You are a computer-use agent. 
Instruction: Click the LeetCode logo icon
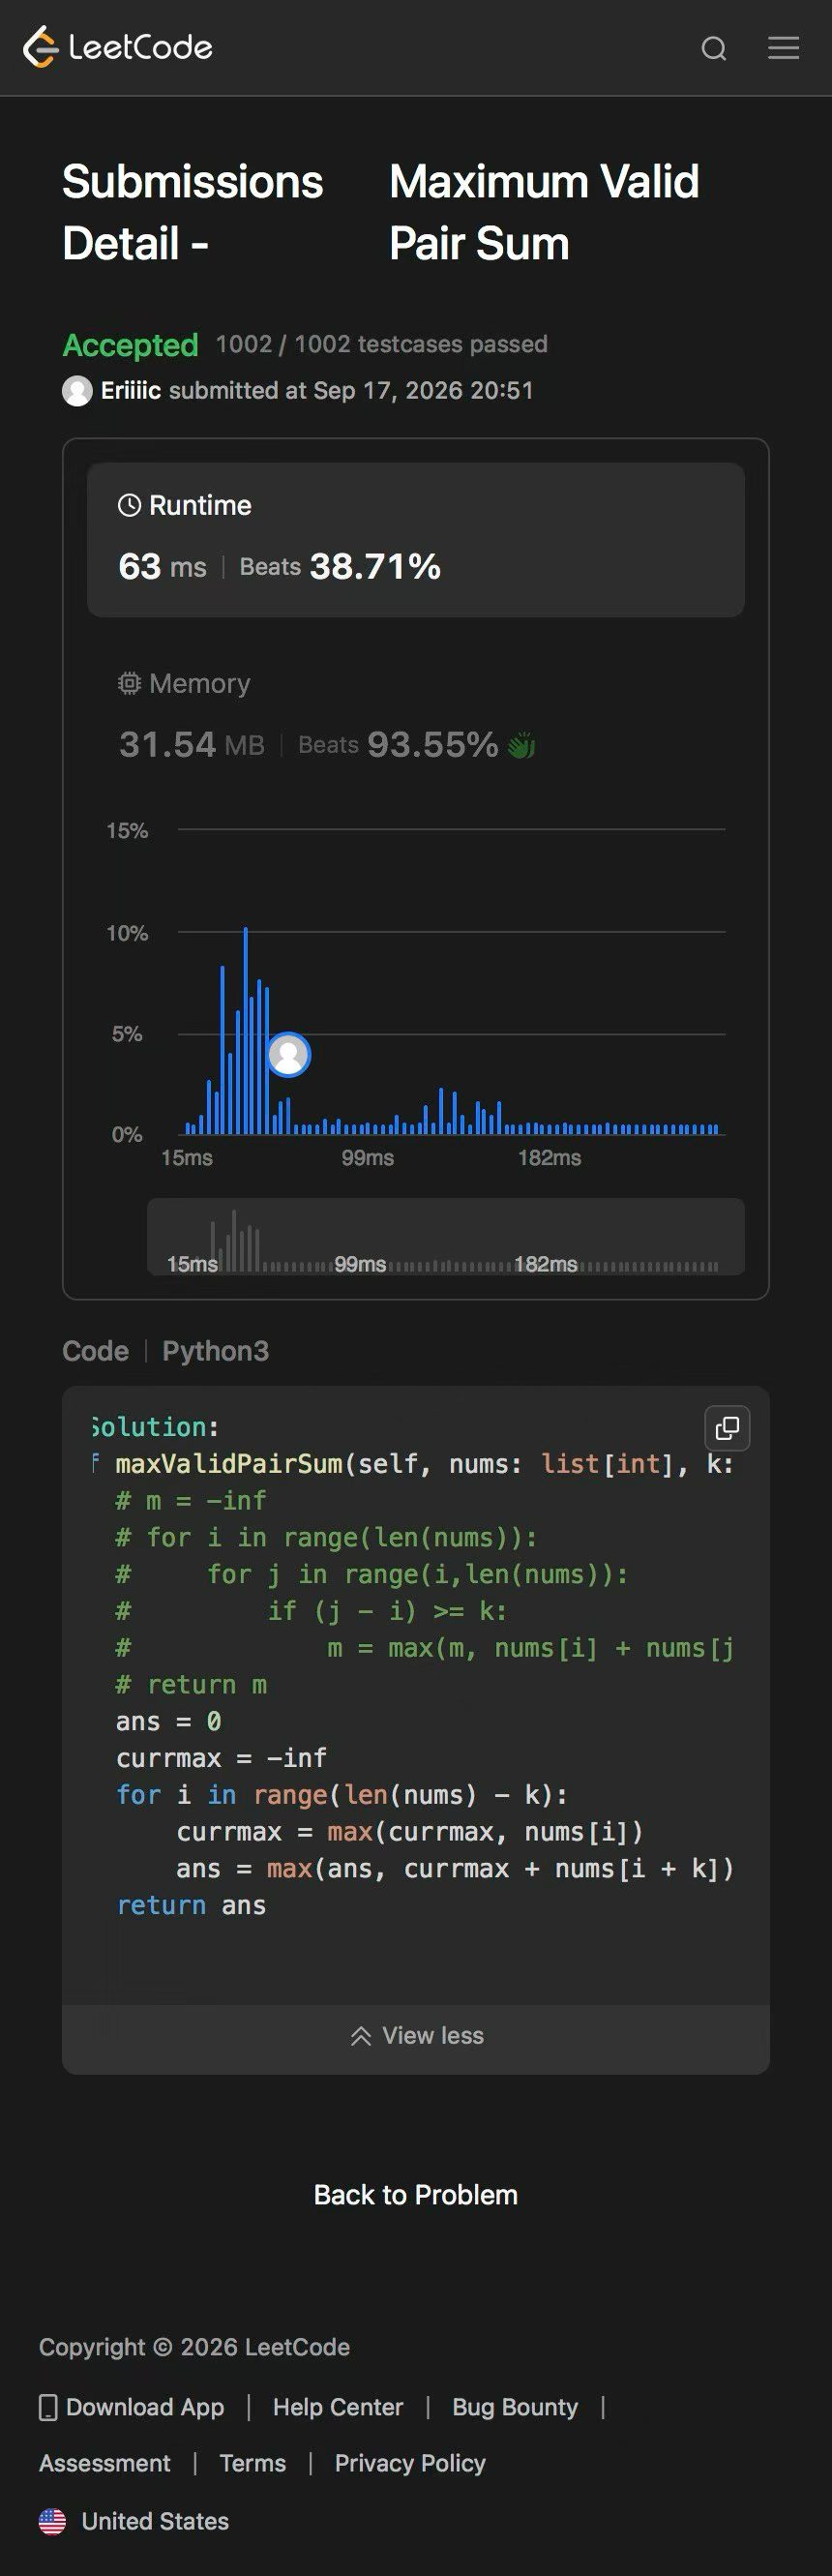pyautogui.click(x=41, y=47)
